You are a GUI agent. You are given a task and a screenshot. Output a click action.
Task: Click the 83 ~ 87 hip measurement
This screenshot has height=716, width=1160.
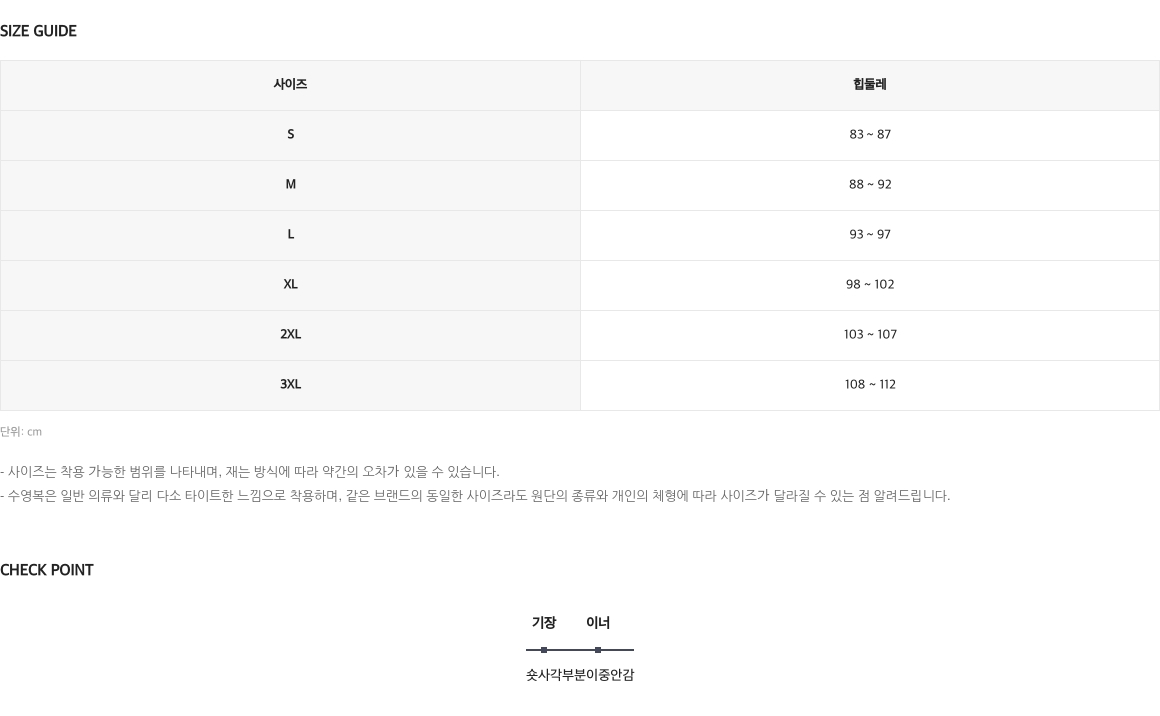coord(870,135)
